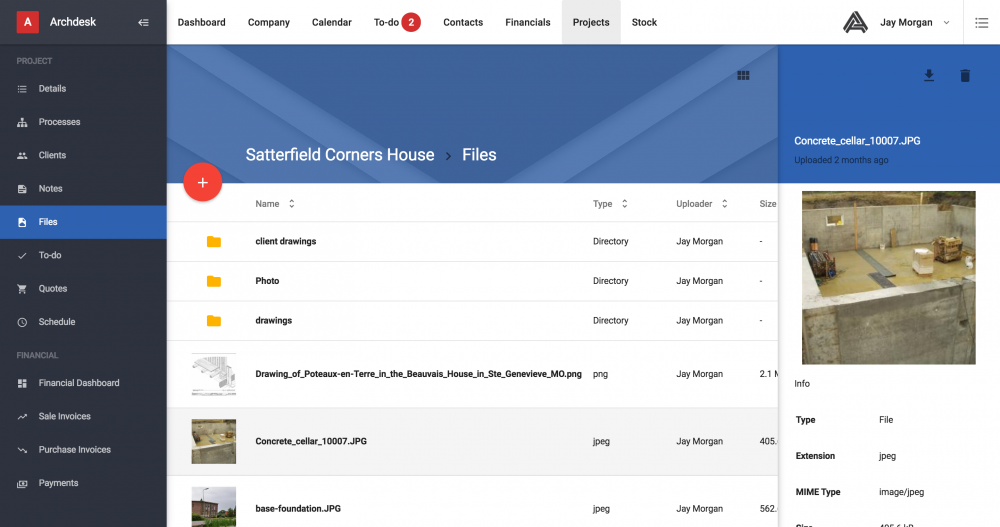Click the drawings folder icon

[214, 320]
